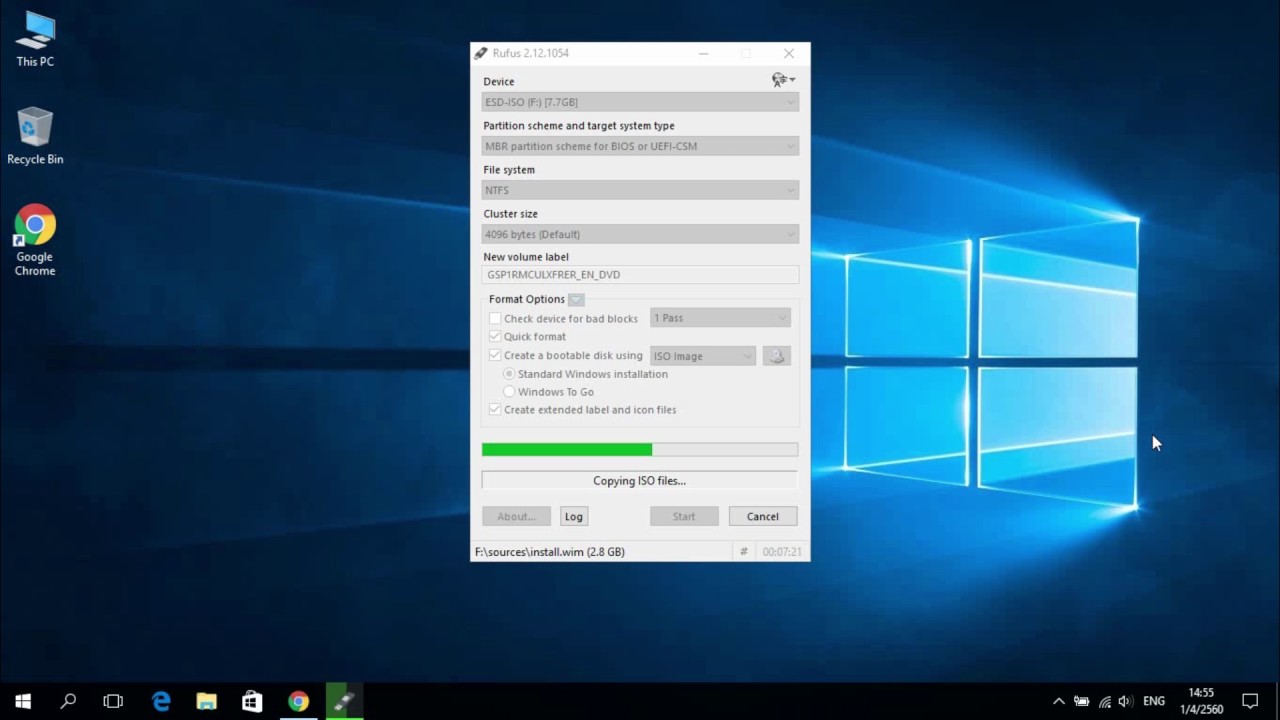
Task: Toggle the Quick format checkbox
Action: click(x=495, y=337)
